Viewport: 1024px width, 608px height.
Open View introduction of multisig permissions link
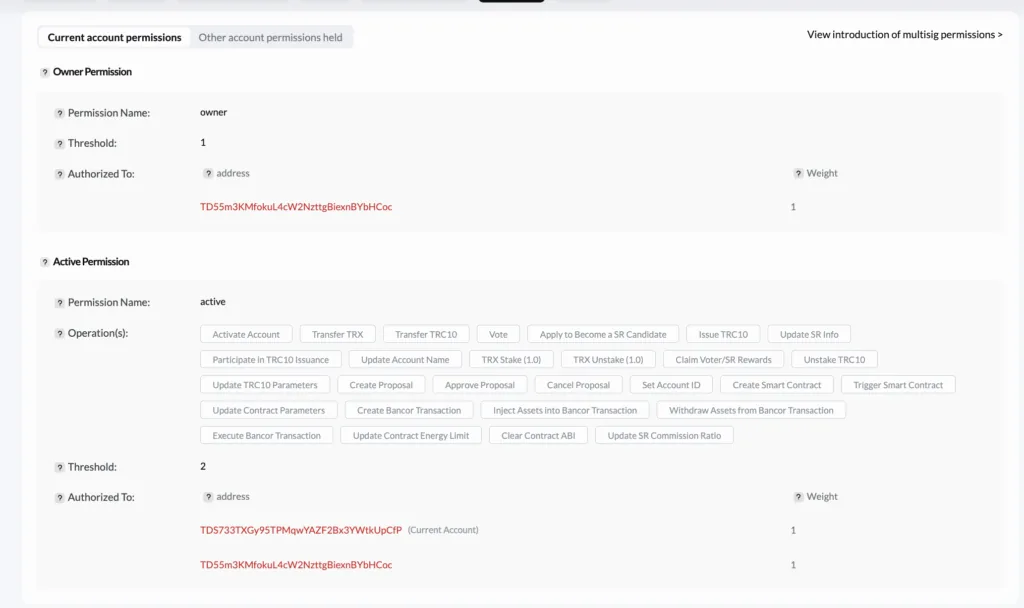point(904,35)
